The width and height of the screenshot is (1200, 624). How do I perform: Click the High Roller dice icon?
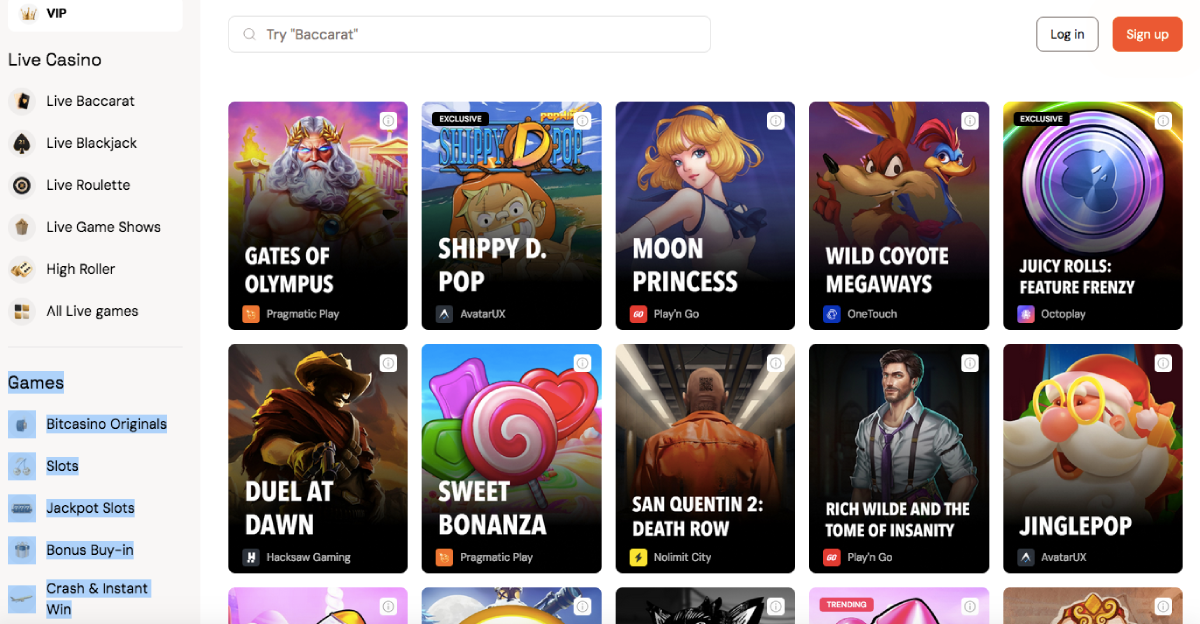coord(21,269)
